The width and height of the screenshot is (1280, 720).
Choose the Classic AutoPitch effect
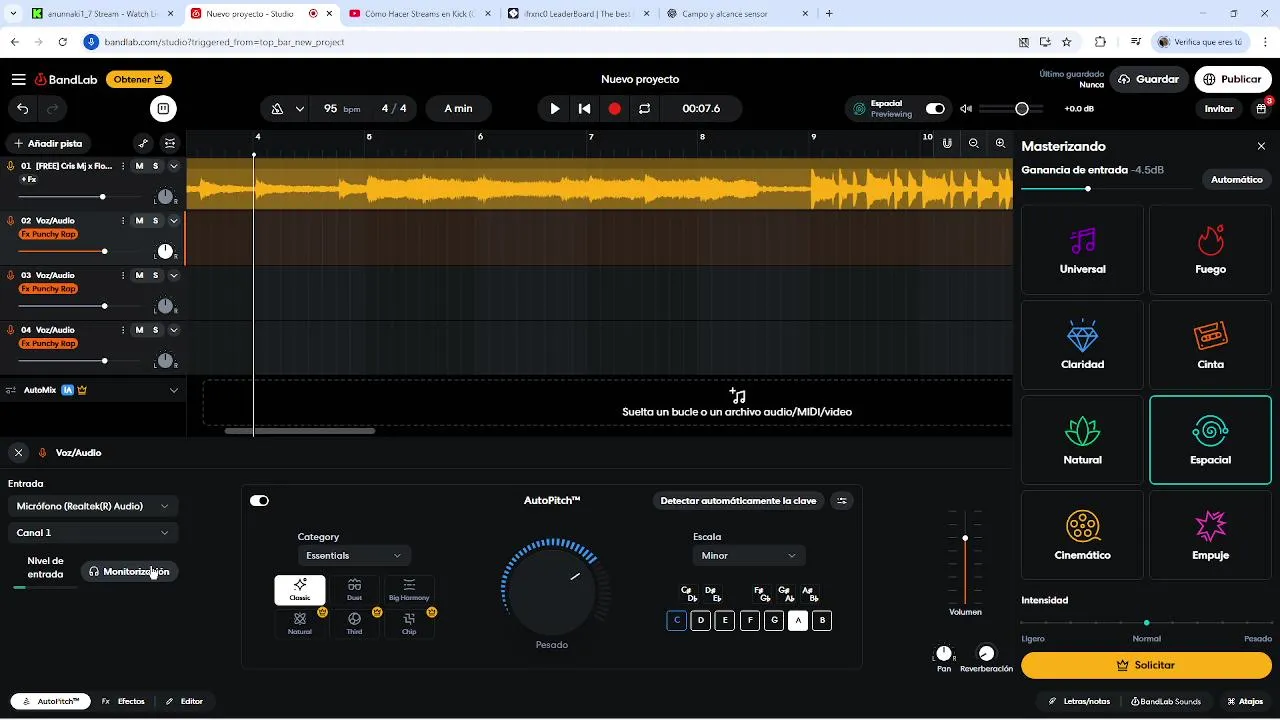(x=300, y=590)
